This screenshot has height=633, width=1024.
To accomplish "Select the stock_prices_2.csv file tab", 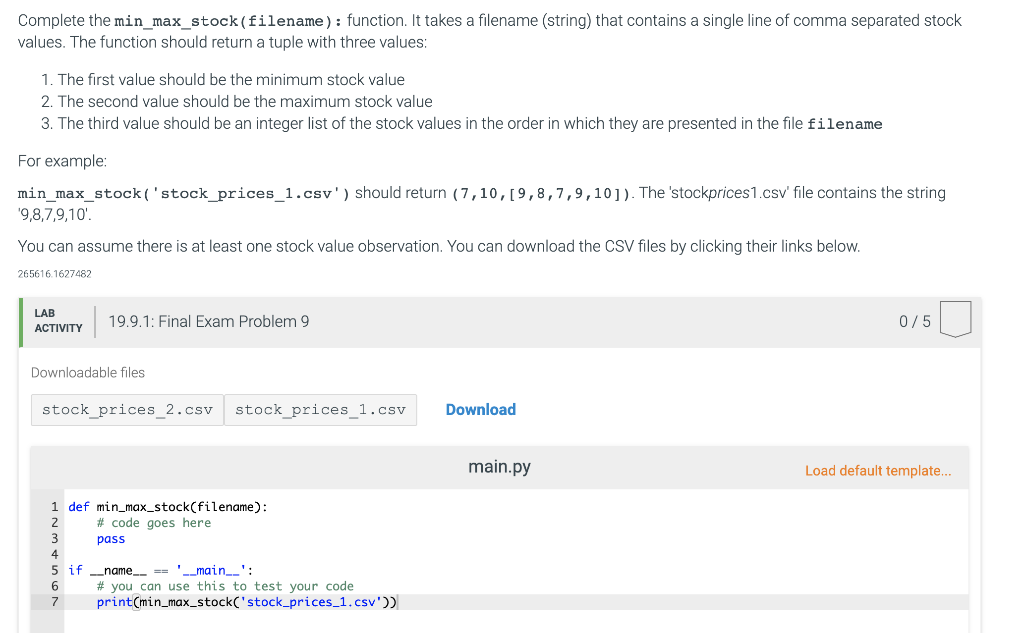I will [127, 410].
